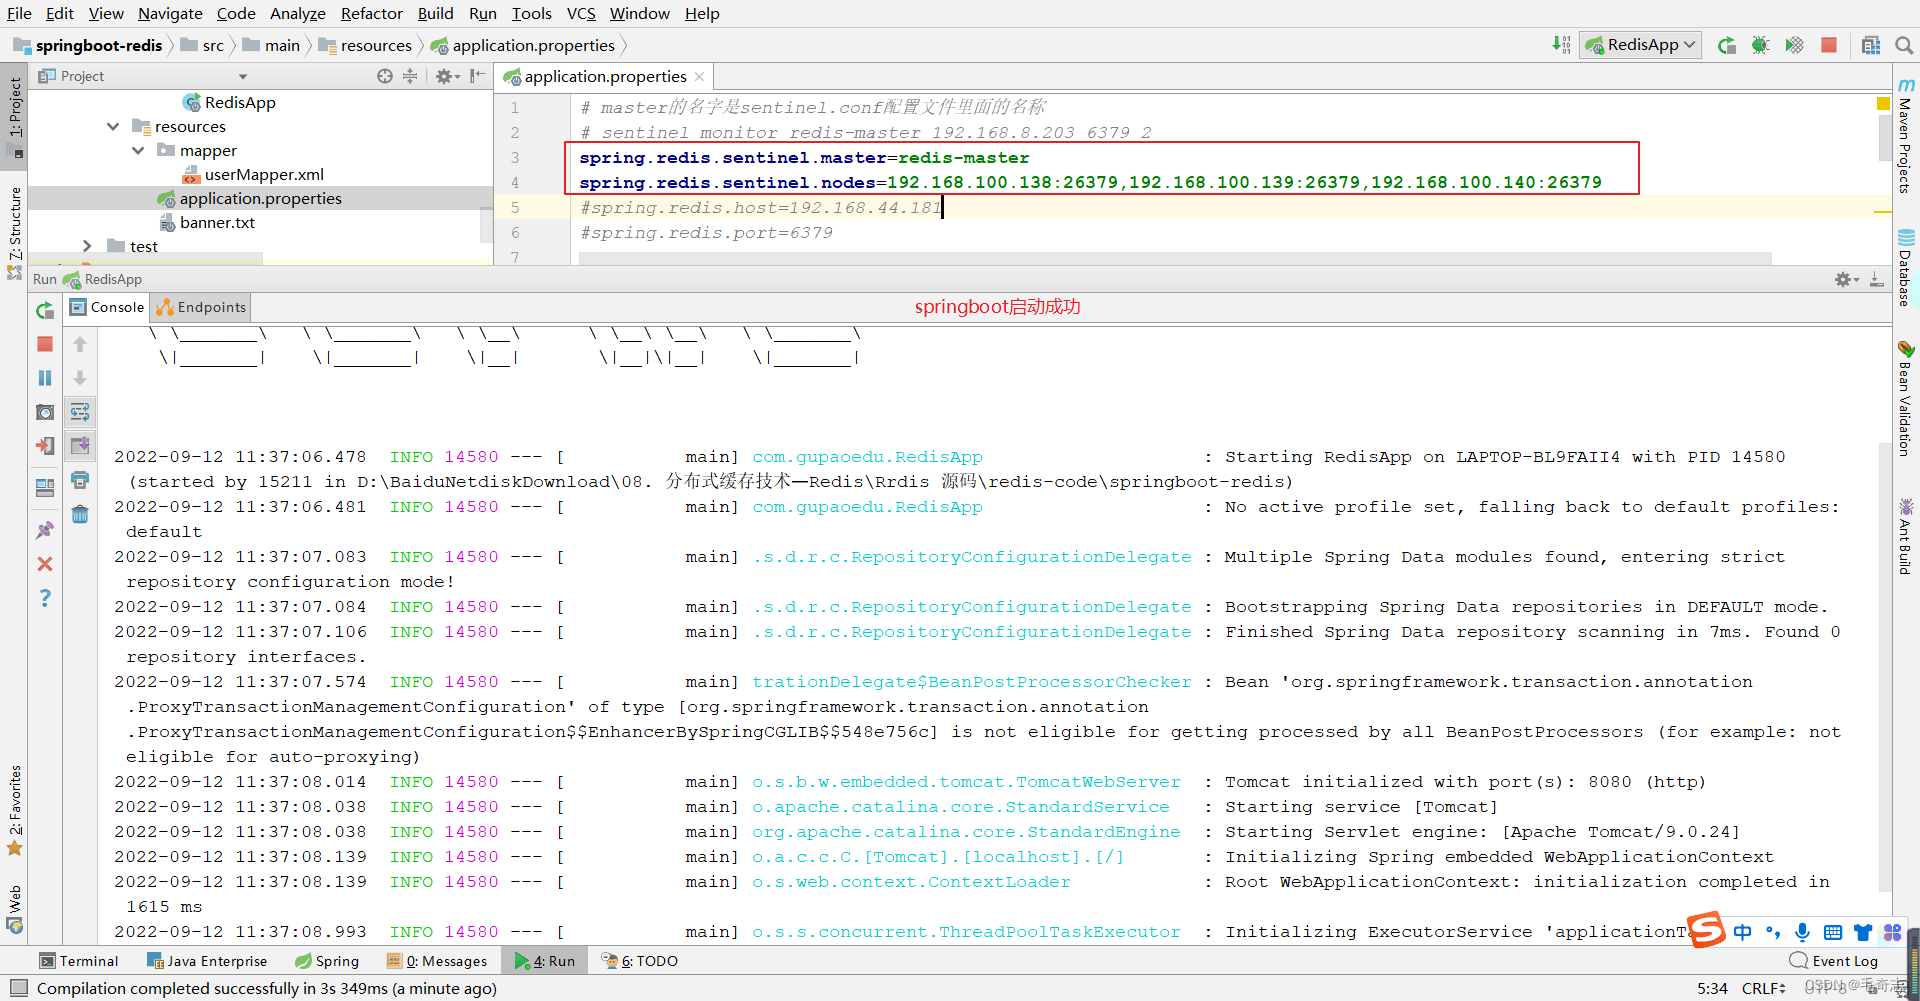Open the Messages tool window
Screen dimensions: 1920x1001
click(437, 961)
